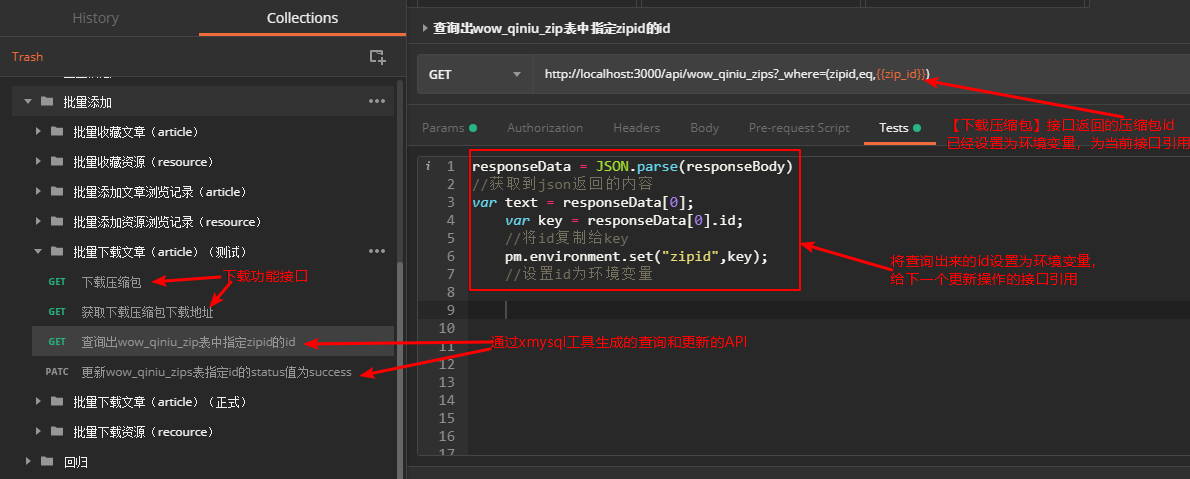Switch to the History tab
This screenshot has height=479, width=1190.
96,18
